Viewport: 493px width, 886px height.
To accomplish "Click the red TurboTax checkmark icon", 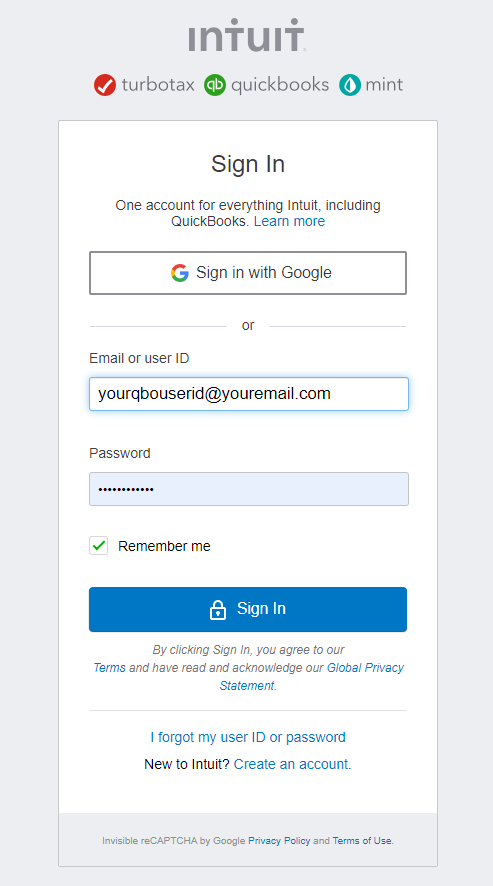I will tap(105, 85).
